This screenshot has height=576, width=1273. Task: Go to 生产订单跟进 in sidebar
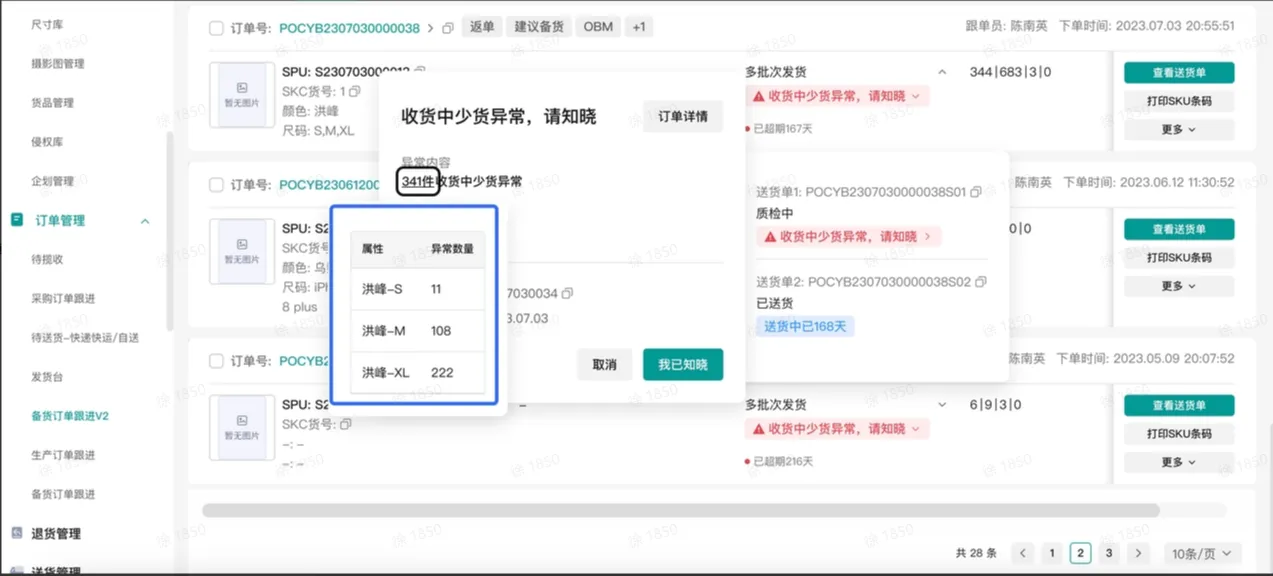(x=63, y=455)
